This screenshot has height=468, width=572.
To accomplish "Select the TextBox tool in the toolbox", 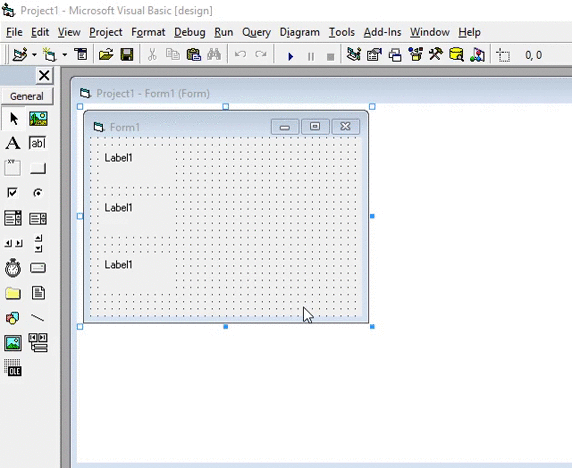I will [38, 143].
